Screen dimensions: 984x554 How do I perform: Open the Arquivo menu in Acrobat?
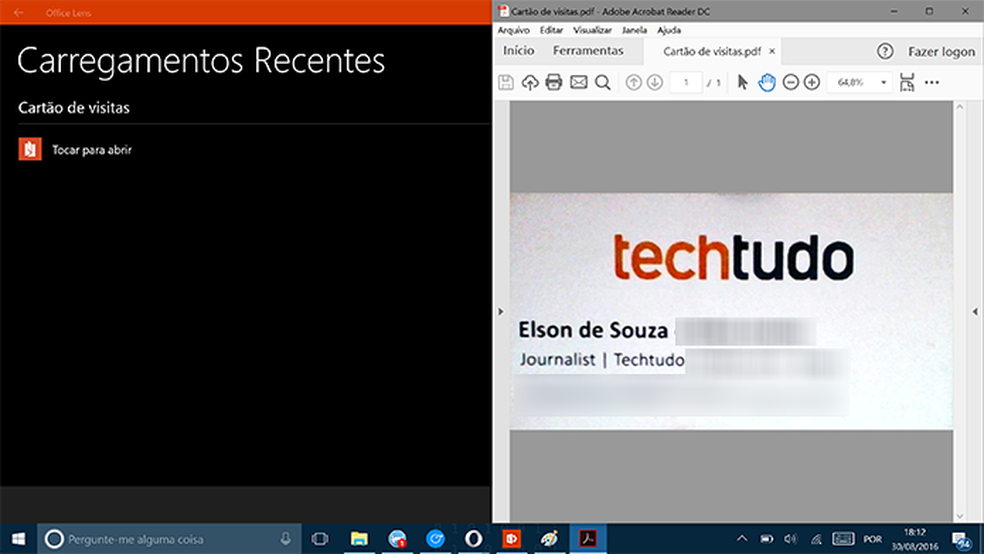pos(513,30)
